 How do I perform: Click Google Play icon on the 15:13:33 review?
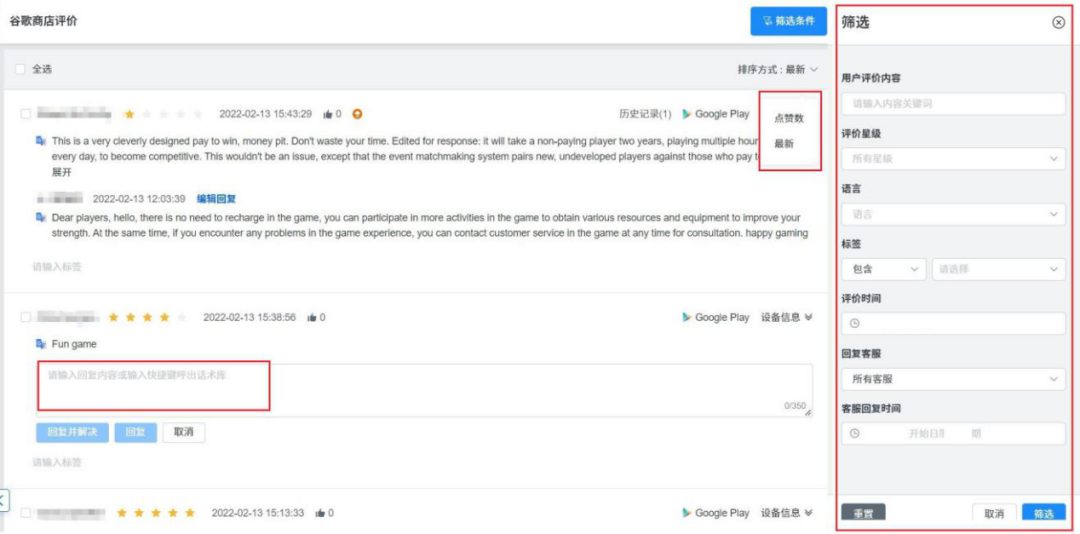[687, 513]
